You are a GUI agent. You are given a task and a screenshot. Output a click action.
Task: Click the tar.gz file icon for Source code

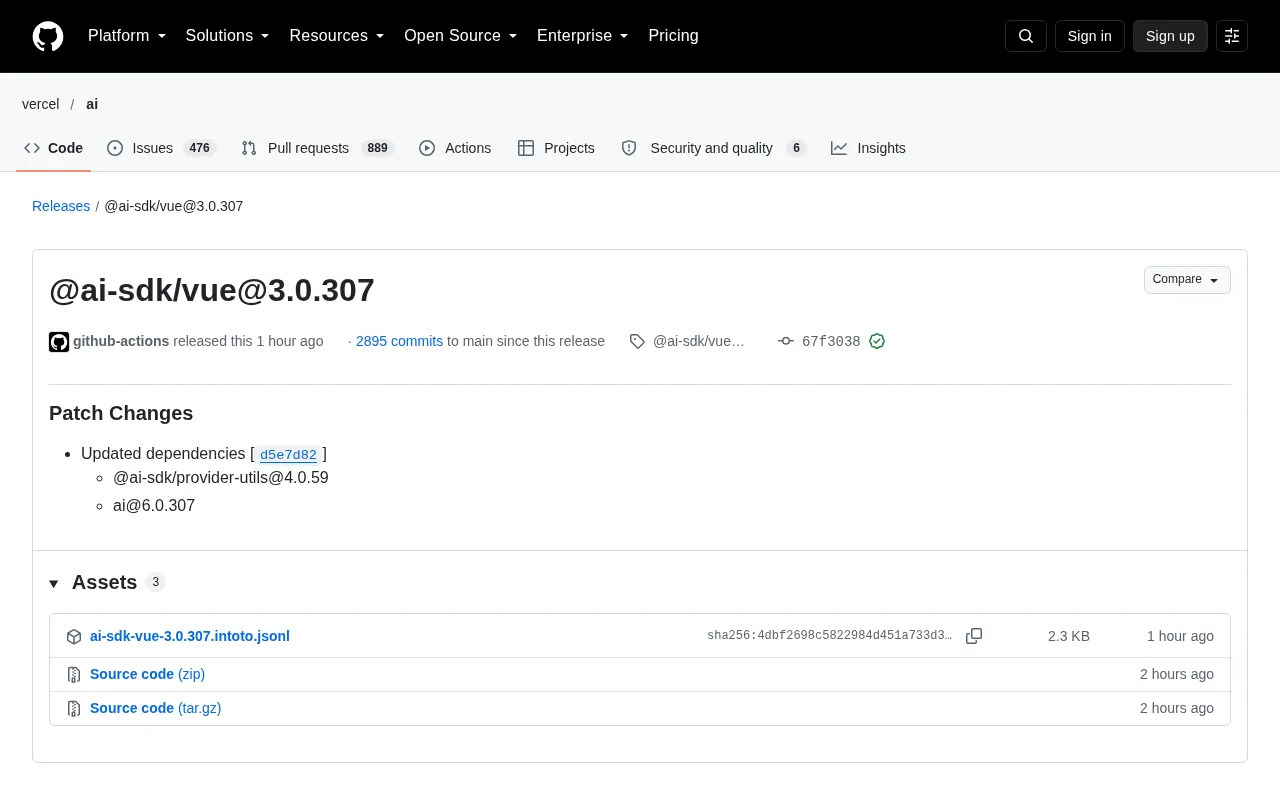point(74,709)
